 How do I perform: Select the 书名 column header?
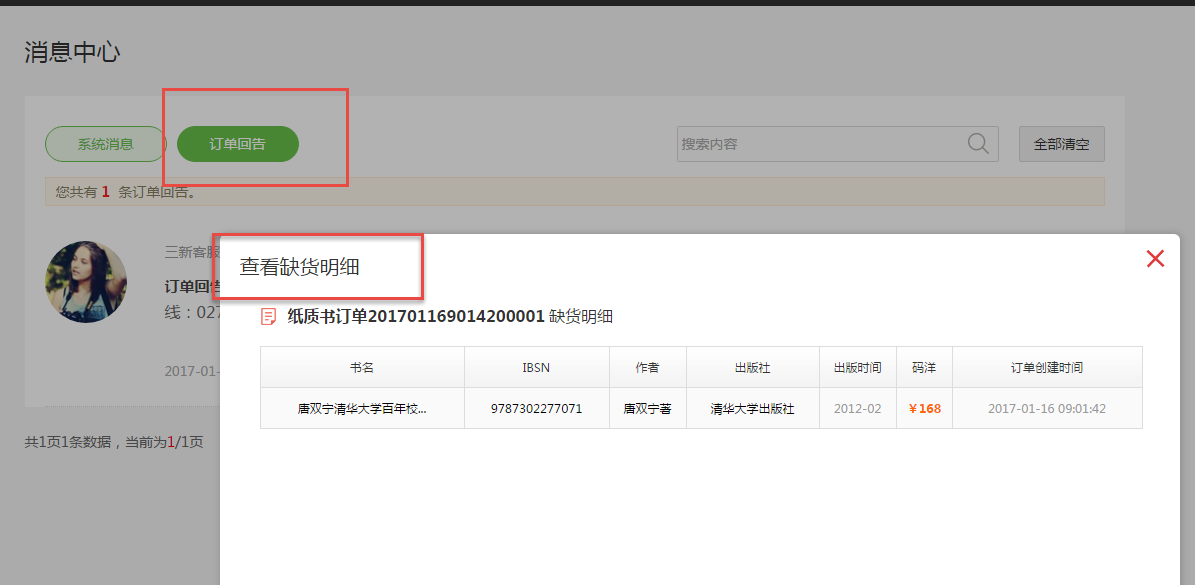(x=362, y=367)
